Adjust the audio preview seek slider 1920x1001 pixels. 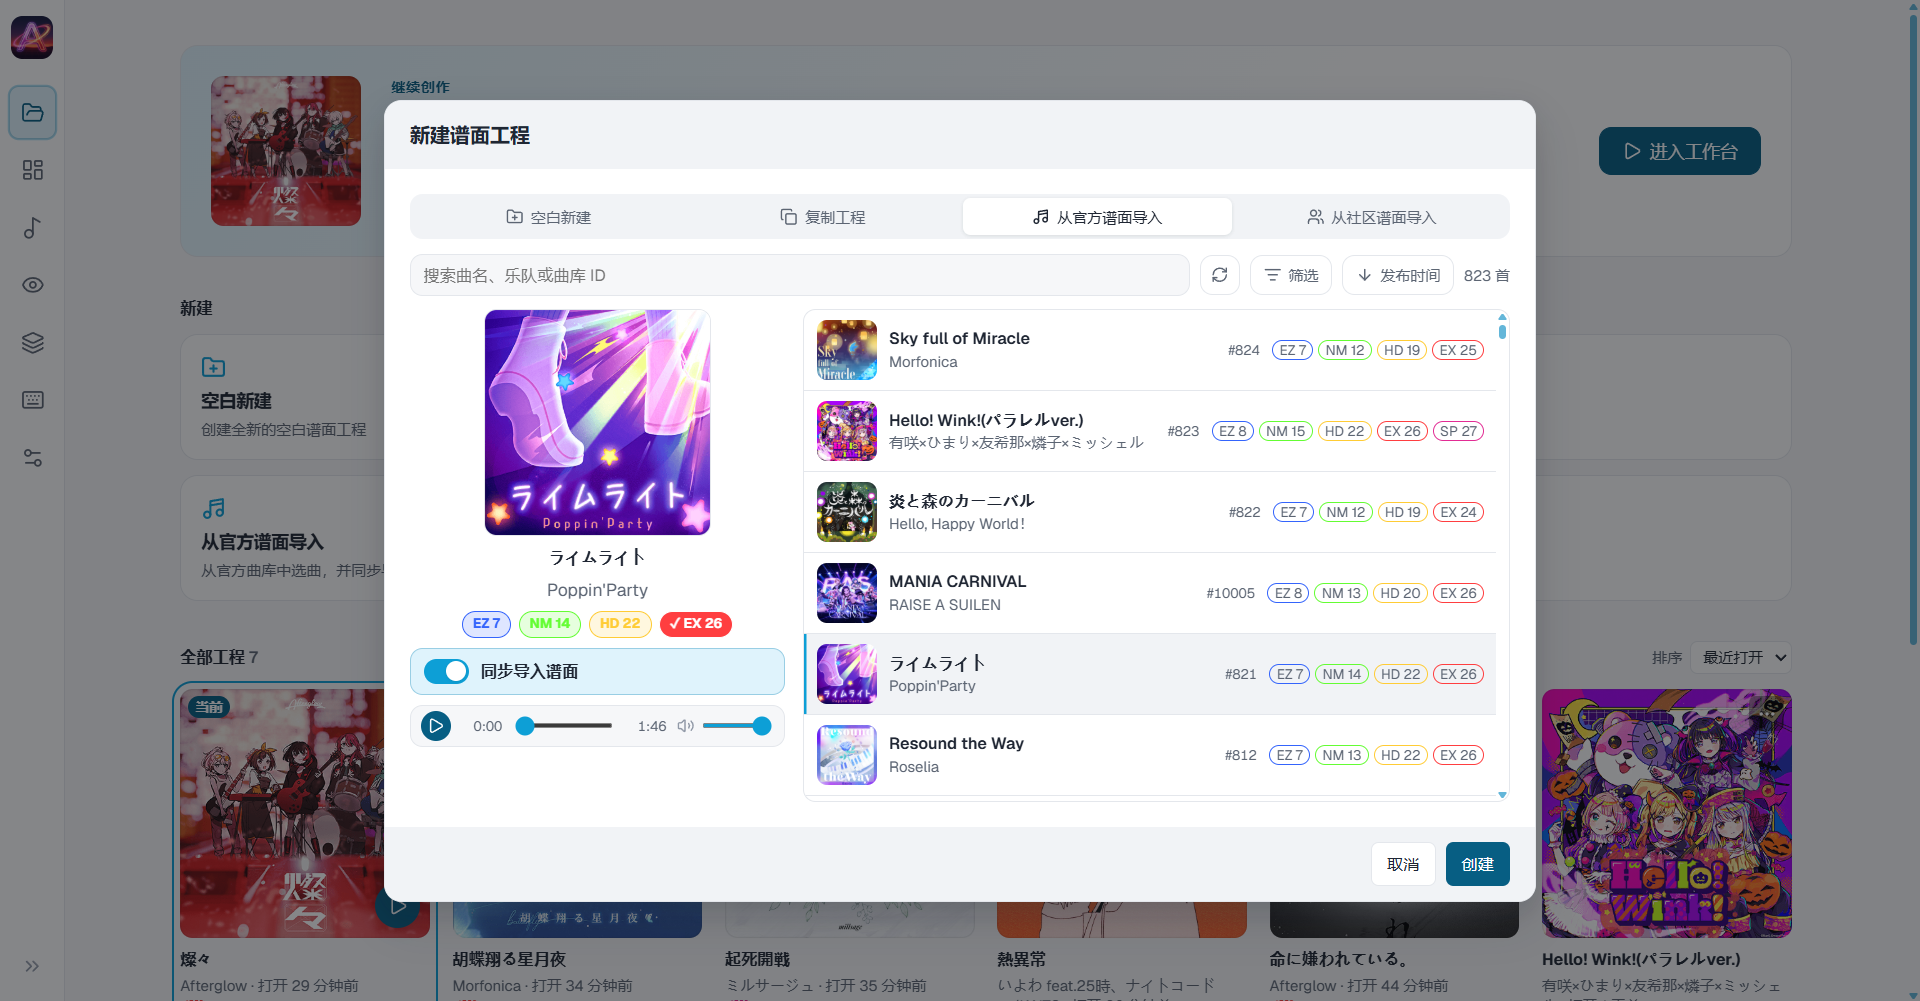pos(564,726)
